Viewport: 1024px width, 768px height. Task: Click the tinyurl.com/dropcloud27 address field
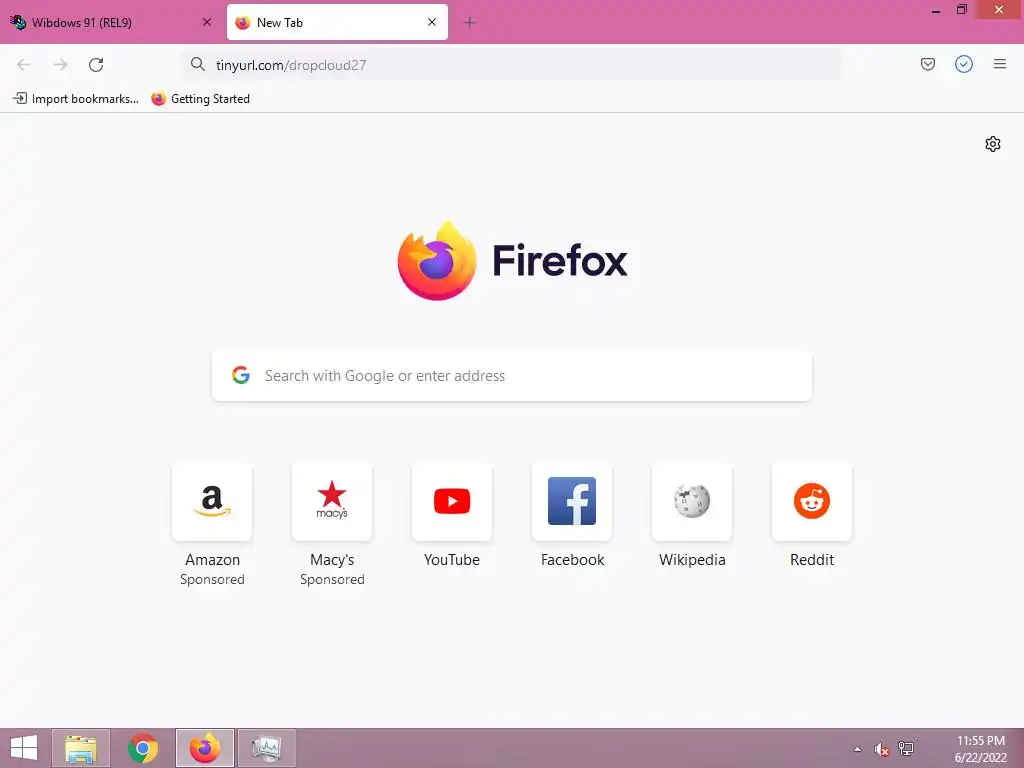tap(511, 65)
